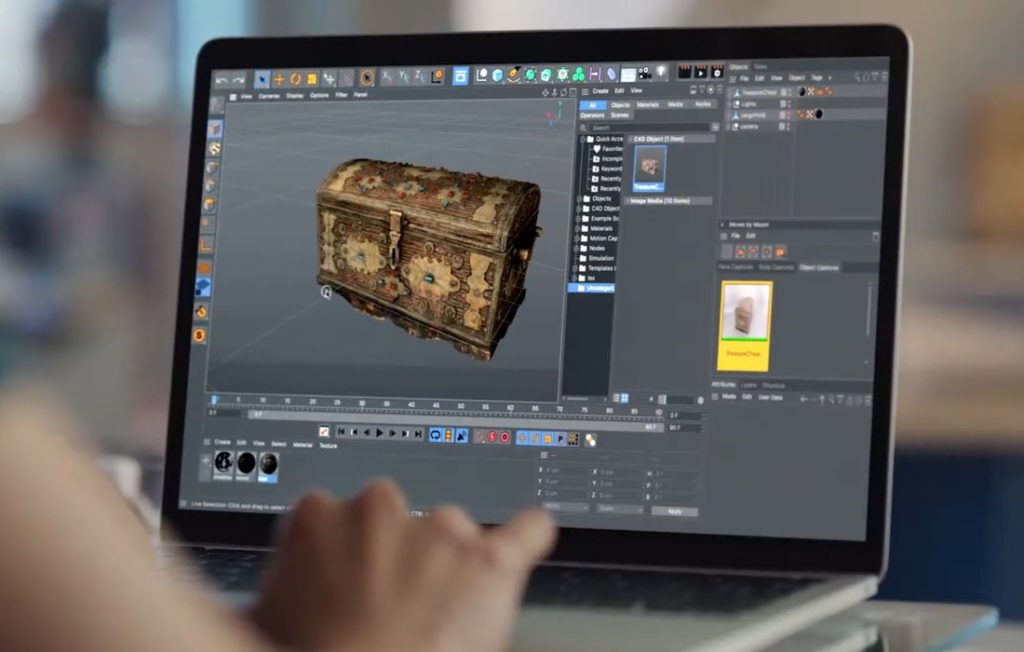Choose the Rotate tool icon

[x=296, y=79]
